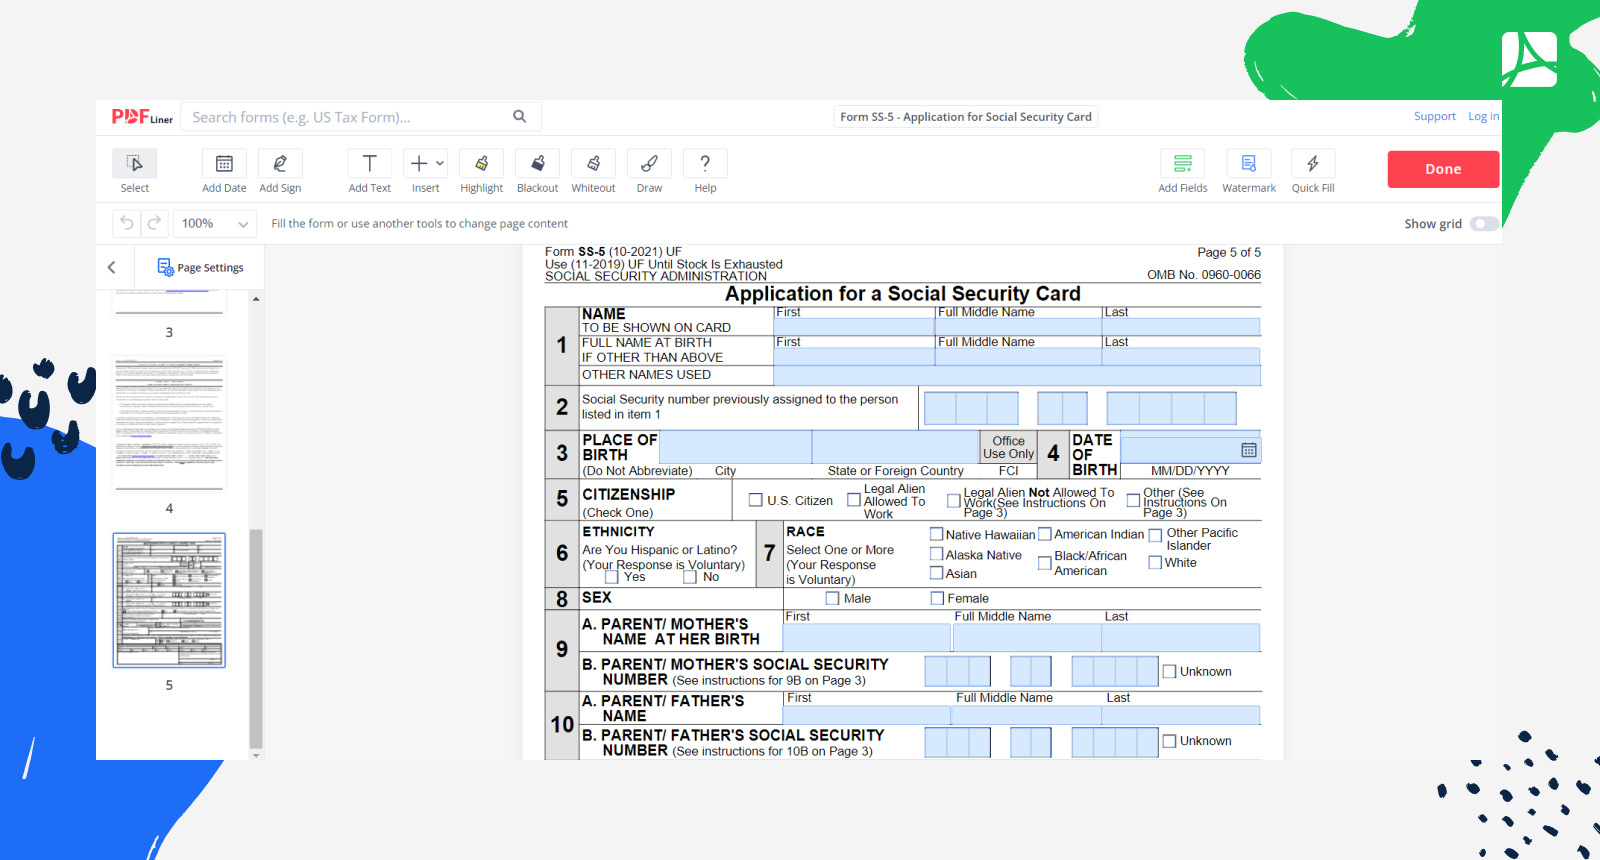Open the Add Date tool

pyautogui.click(x=224, y=164)
